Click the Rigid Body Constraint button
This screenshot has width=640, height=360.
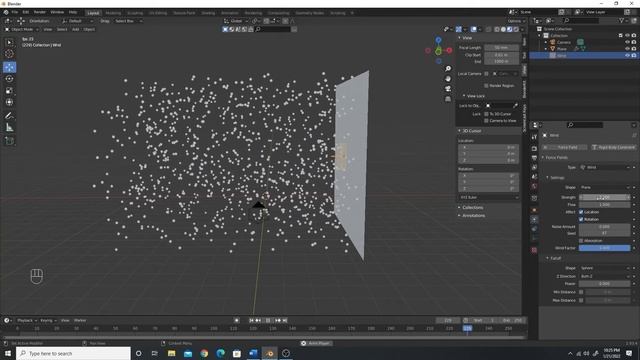613,147
